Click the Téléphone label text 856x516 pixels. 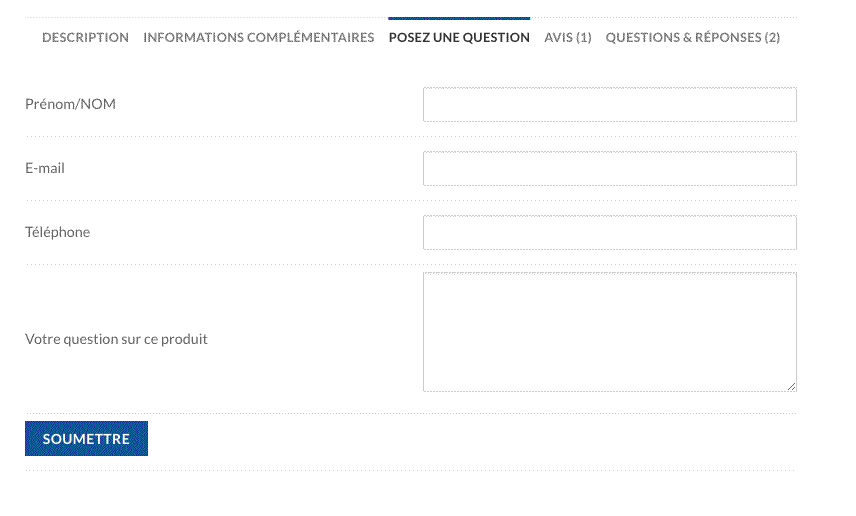tap(57, 232)
